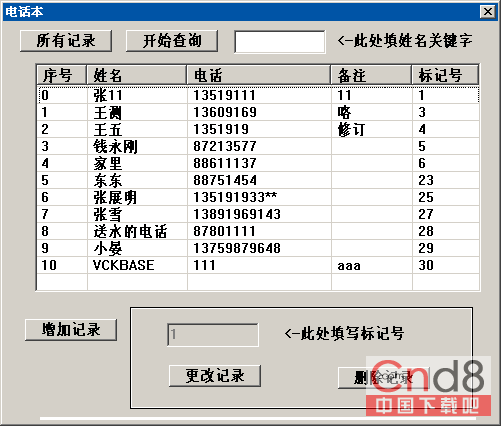Sort by the 序号 column header
Image resolution: width=501 pixels, height=426 pixels.
click(62, 75)
